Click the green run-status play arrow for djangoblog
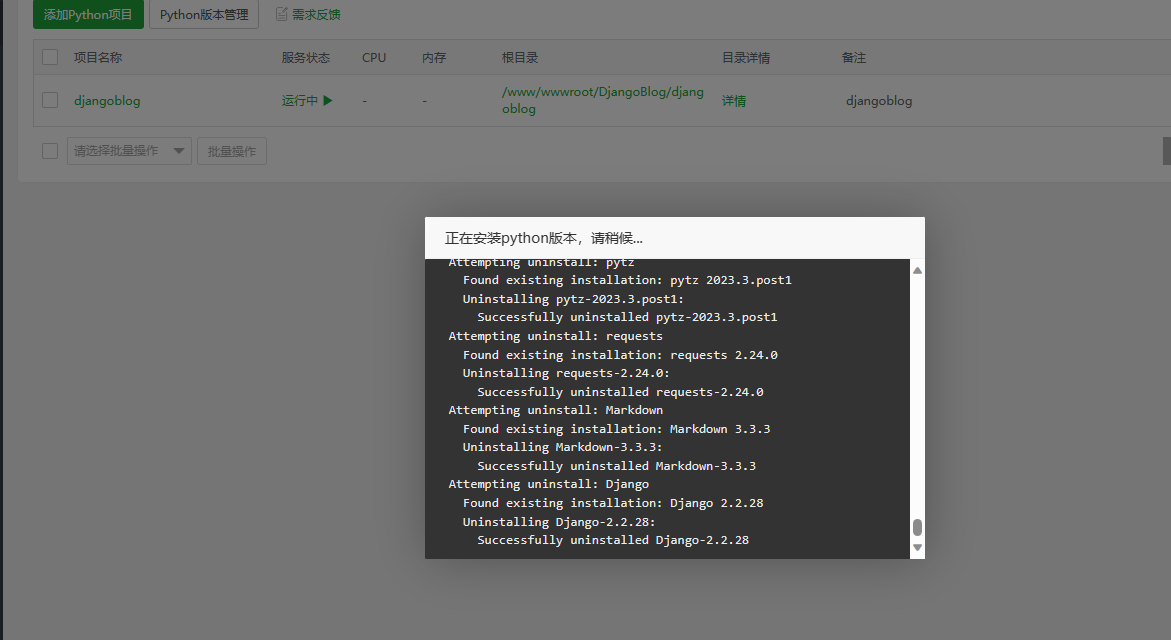1171x640 pixels. point(327,100)
